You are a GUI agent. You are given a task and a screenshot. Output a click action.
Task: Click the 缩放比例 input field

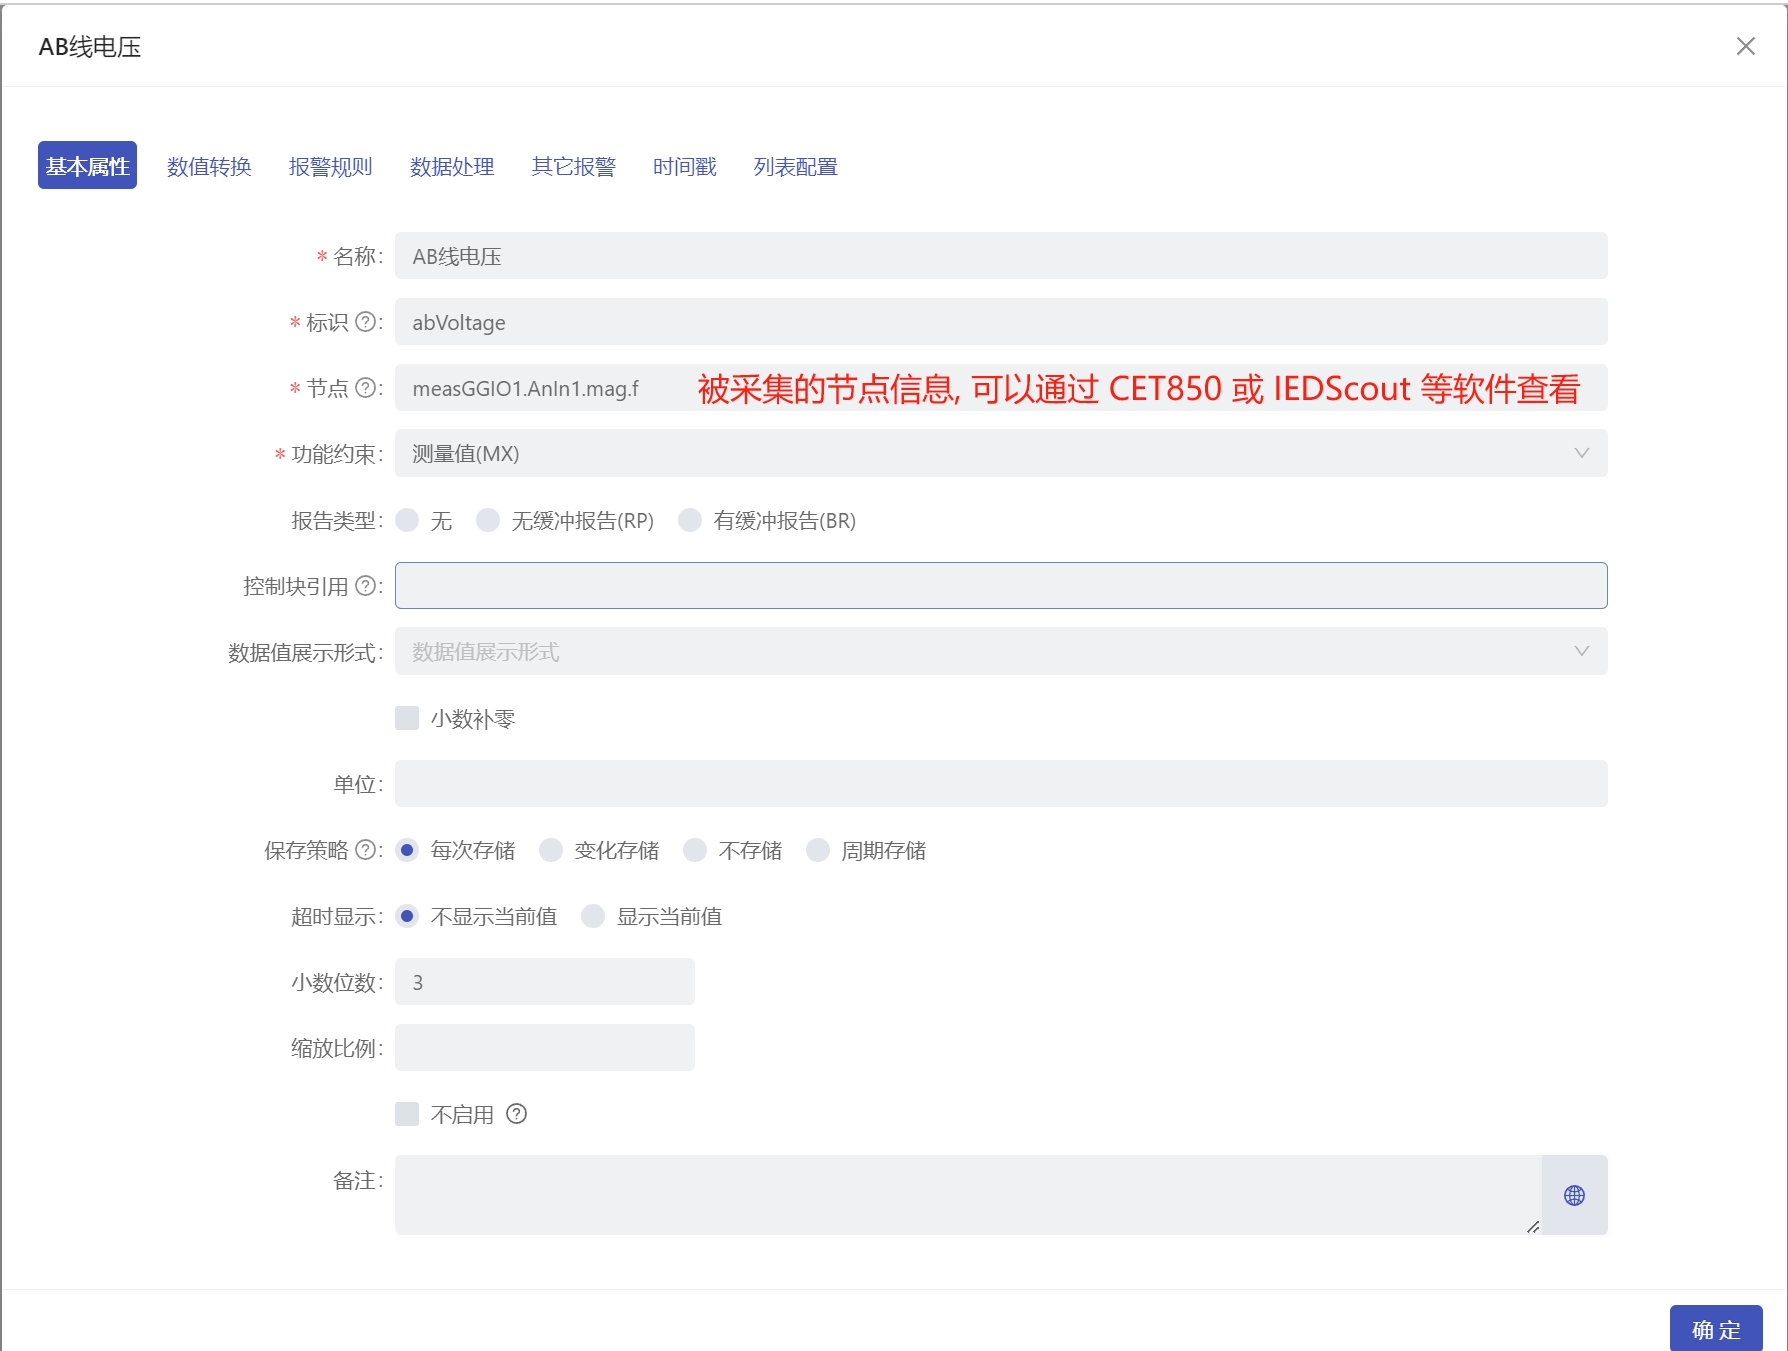click(x=545, y=1048)
